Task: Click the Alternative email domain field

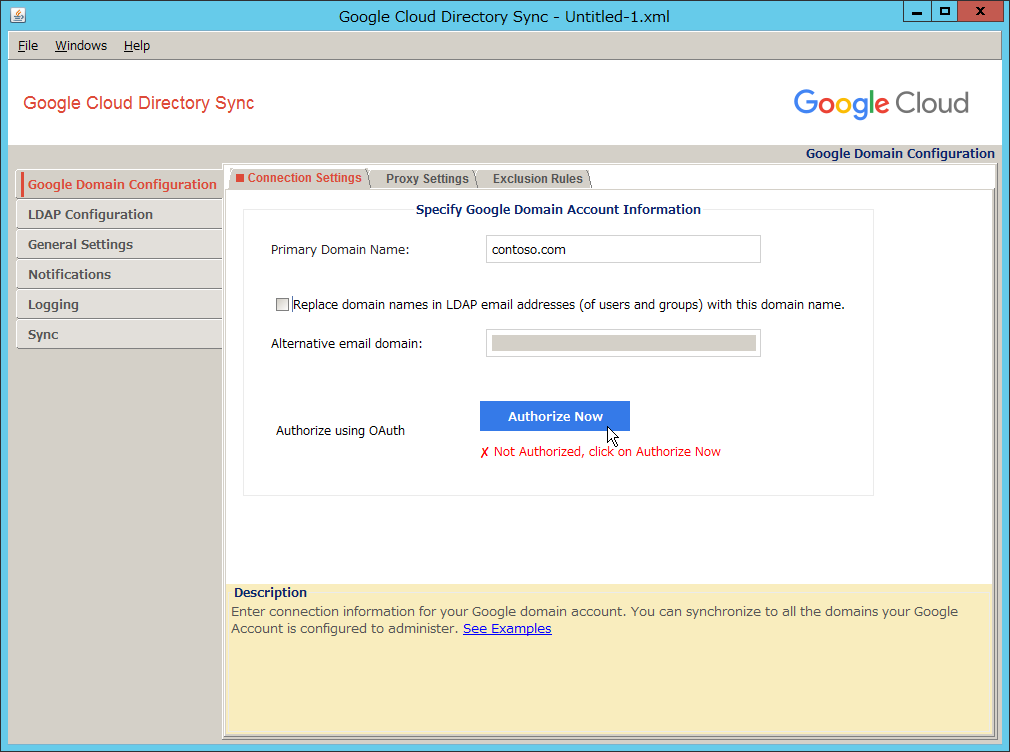Action: 623,343
